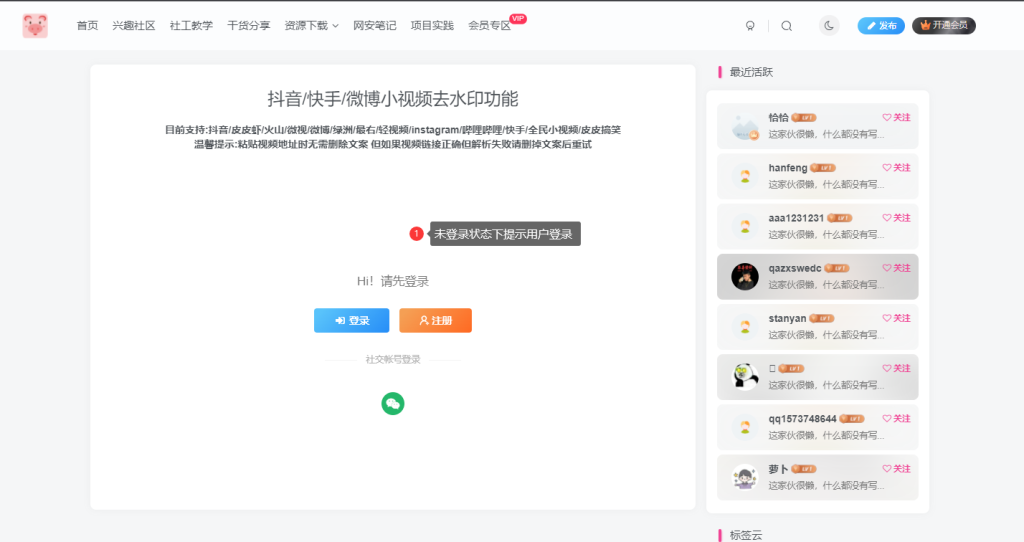
Task: Follow user hanfeng via 关注
Action: click(x=897, y=168)
